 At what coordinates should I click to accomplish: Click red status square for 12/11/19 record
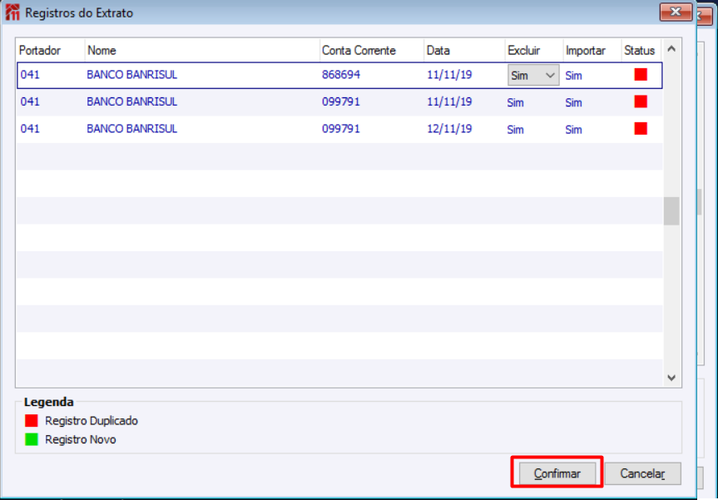(641, 128)
